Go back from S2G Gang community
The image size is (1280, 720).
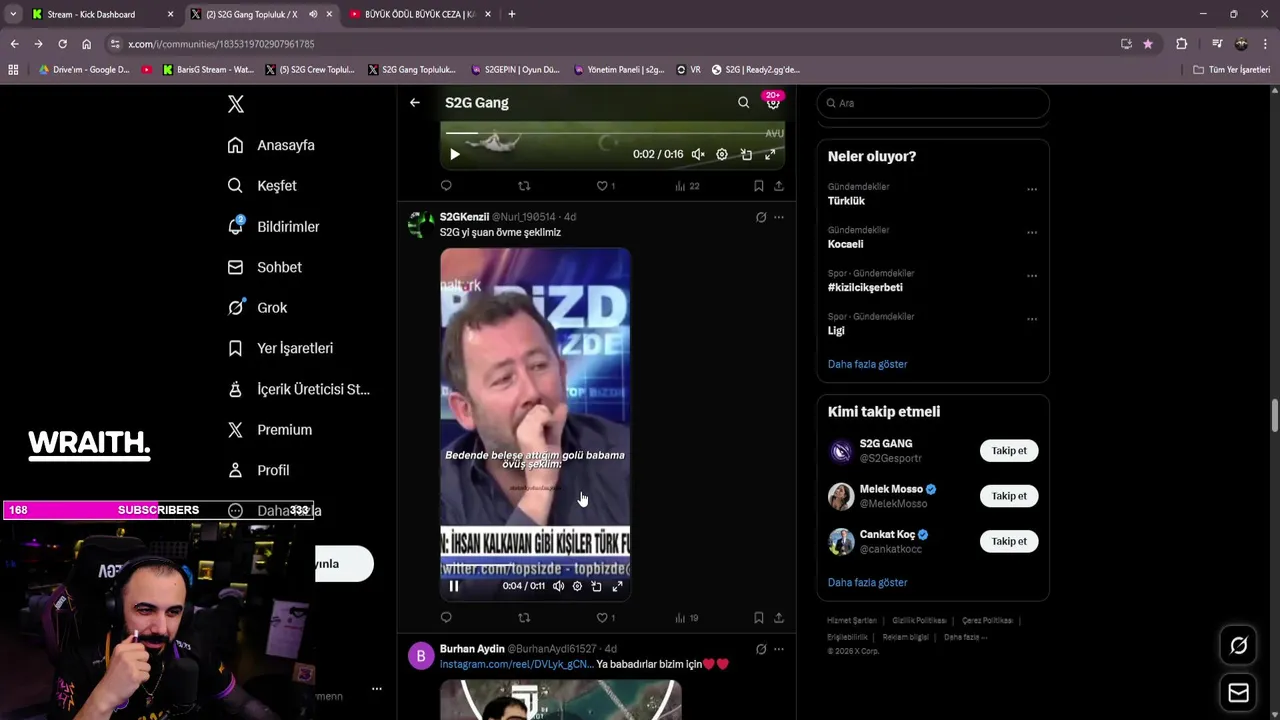415,102
